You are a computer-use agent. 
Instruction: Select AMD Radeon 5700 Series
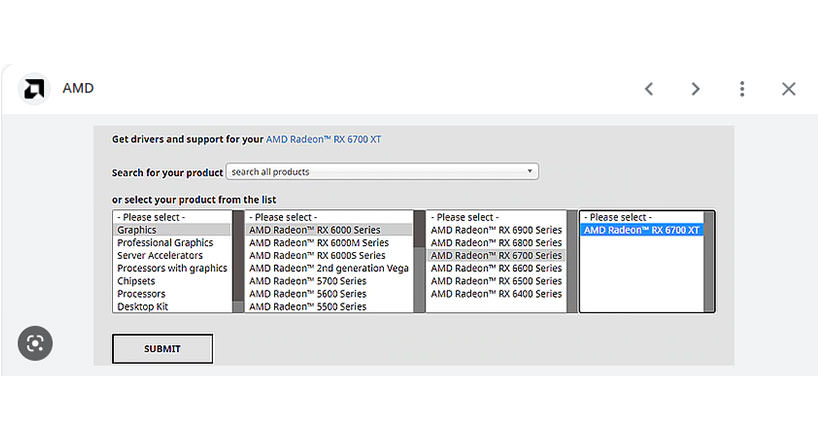pyautogui.click(x=329, y=281)
